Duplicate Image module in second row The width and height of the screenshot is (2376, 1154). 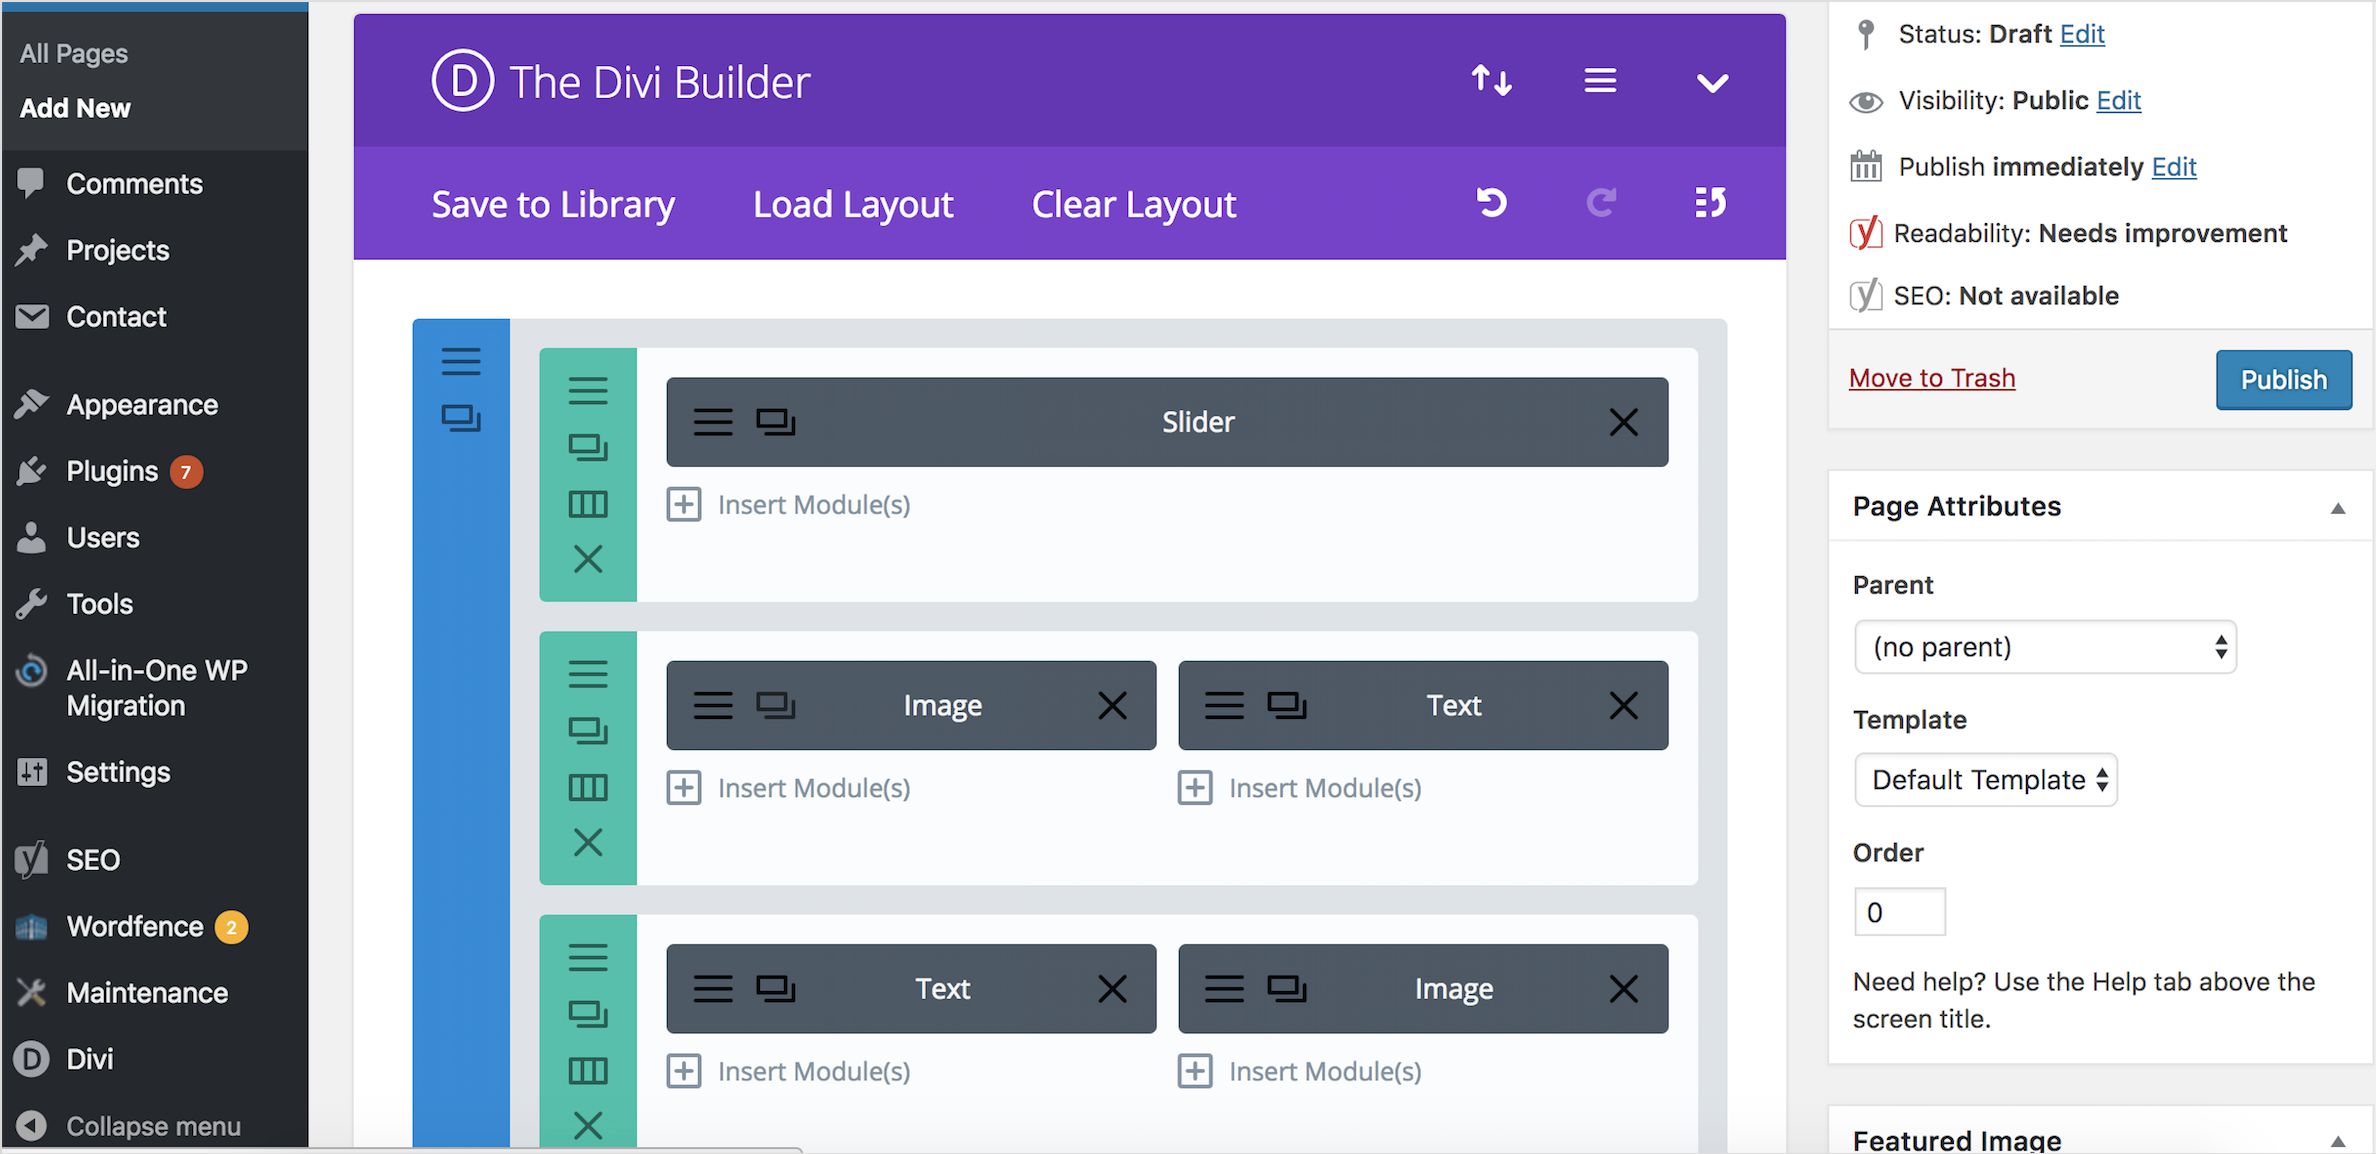775,706
